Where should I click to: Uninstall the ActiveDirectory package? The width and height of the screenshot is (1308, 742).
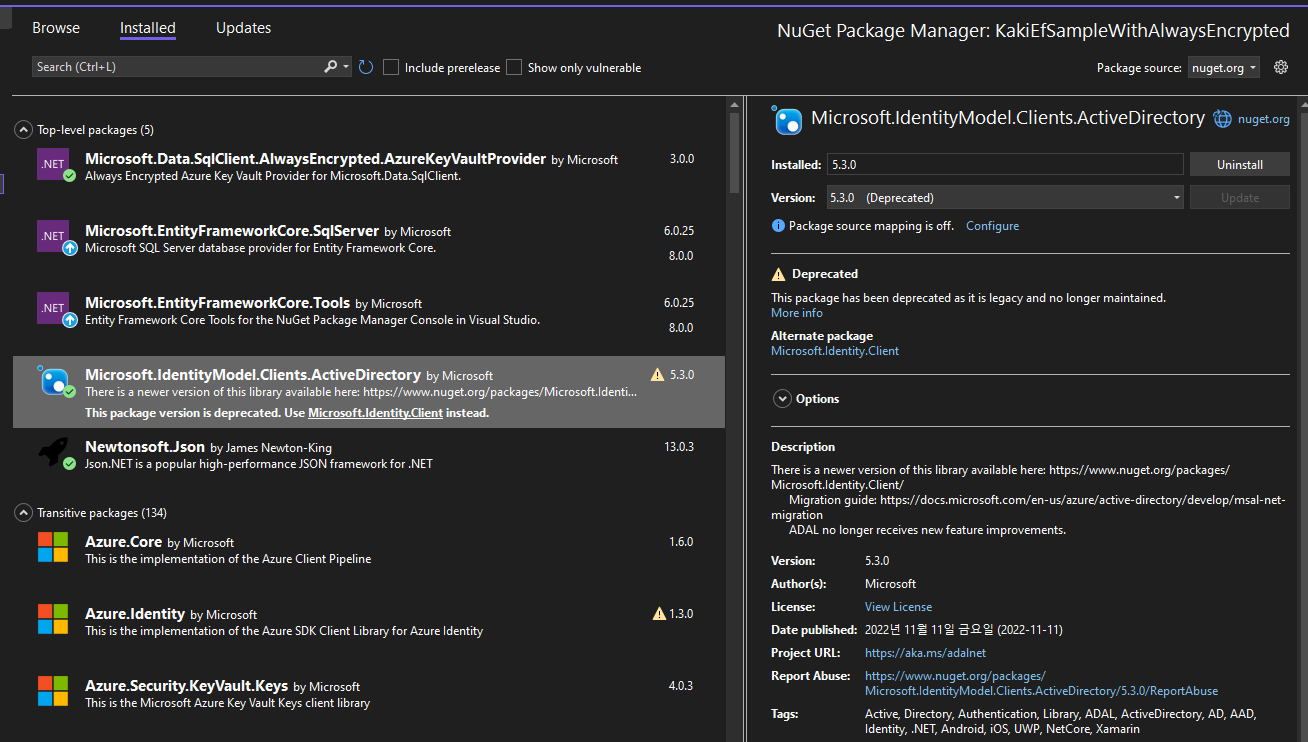pyautogui.click(x=1240, y=165)
